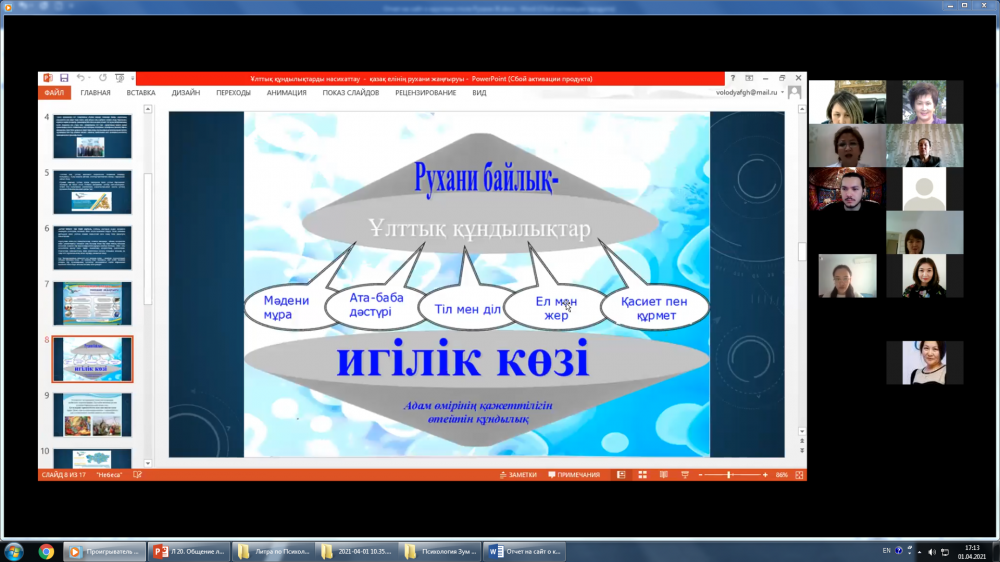Open Customize Quick Access Toolbar dropdown
The width and height of the screenshot is (1000, 562).
tap(133, 78)
